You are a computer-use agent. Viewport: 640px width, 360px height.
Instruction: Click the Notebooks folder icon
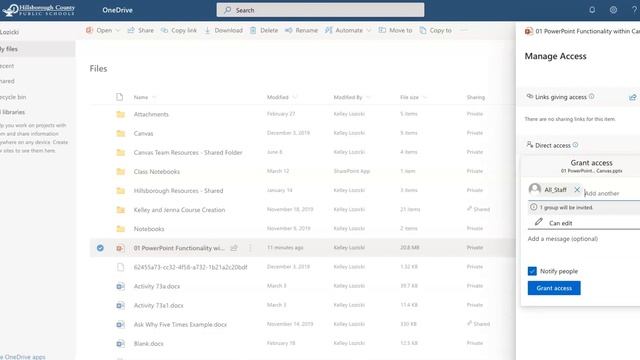point(120,229)
